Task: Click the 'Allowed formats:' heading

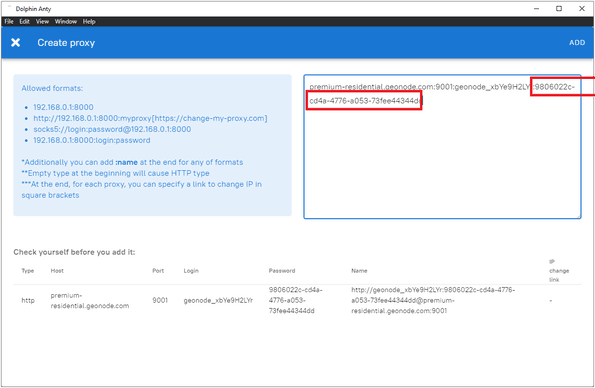Action: [x=52, y=88]
